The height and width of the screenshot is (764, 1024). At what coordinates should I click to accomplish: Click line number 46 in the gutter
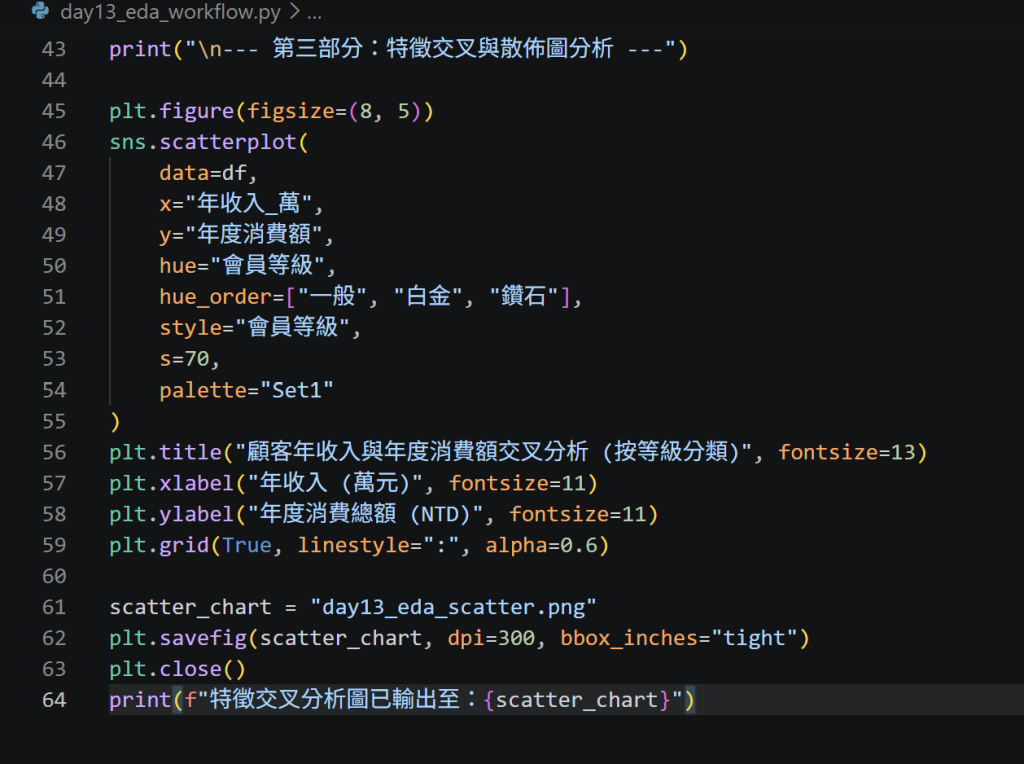(54, 142)
